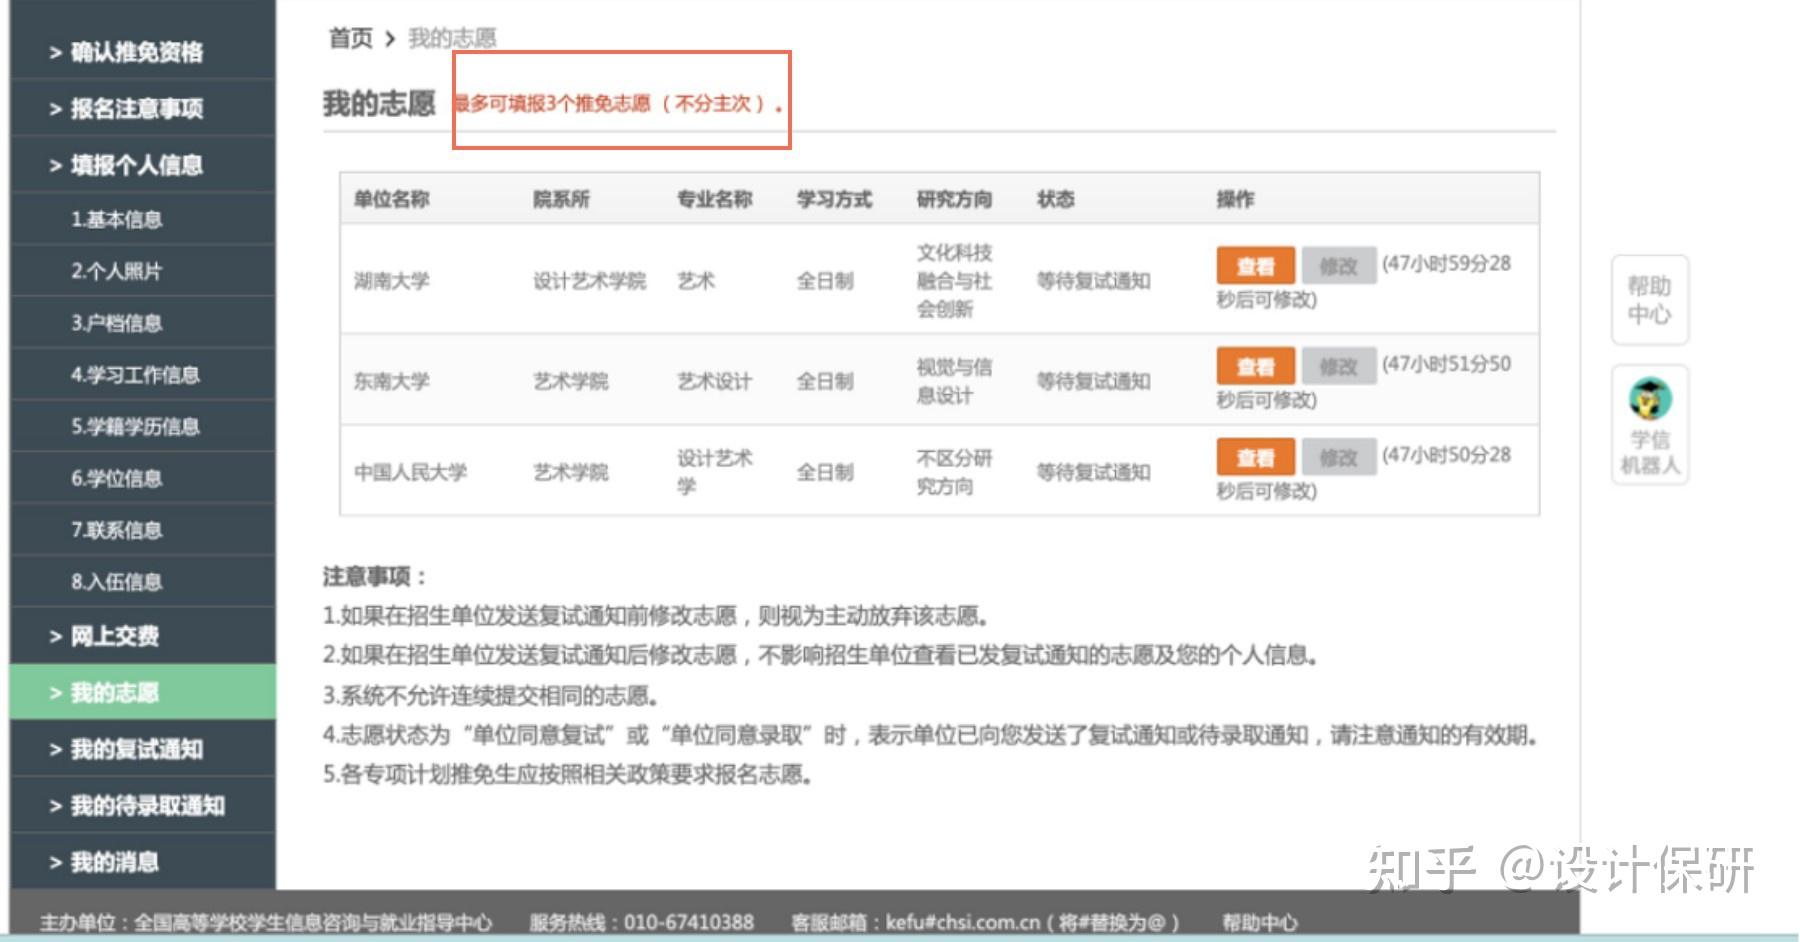
Task: Click 艺术设计 major cell
Action: (714, 381)
